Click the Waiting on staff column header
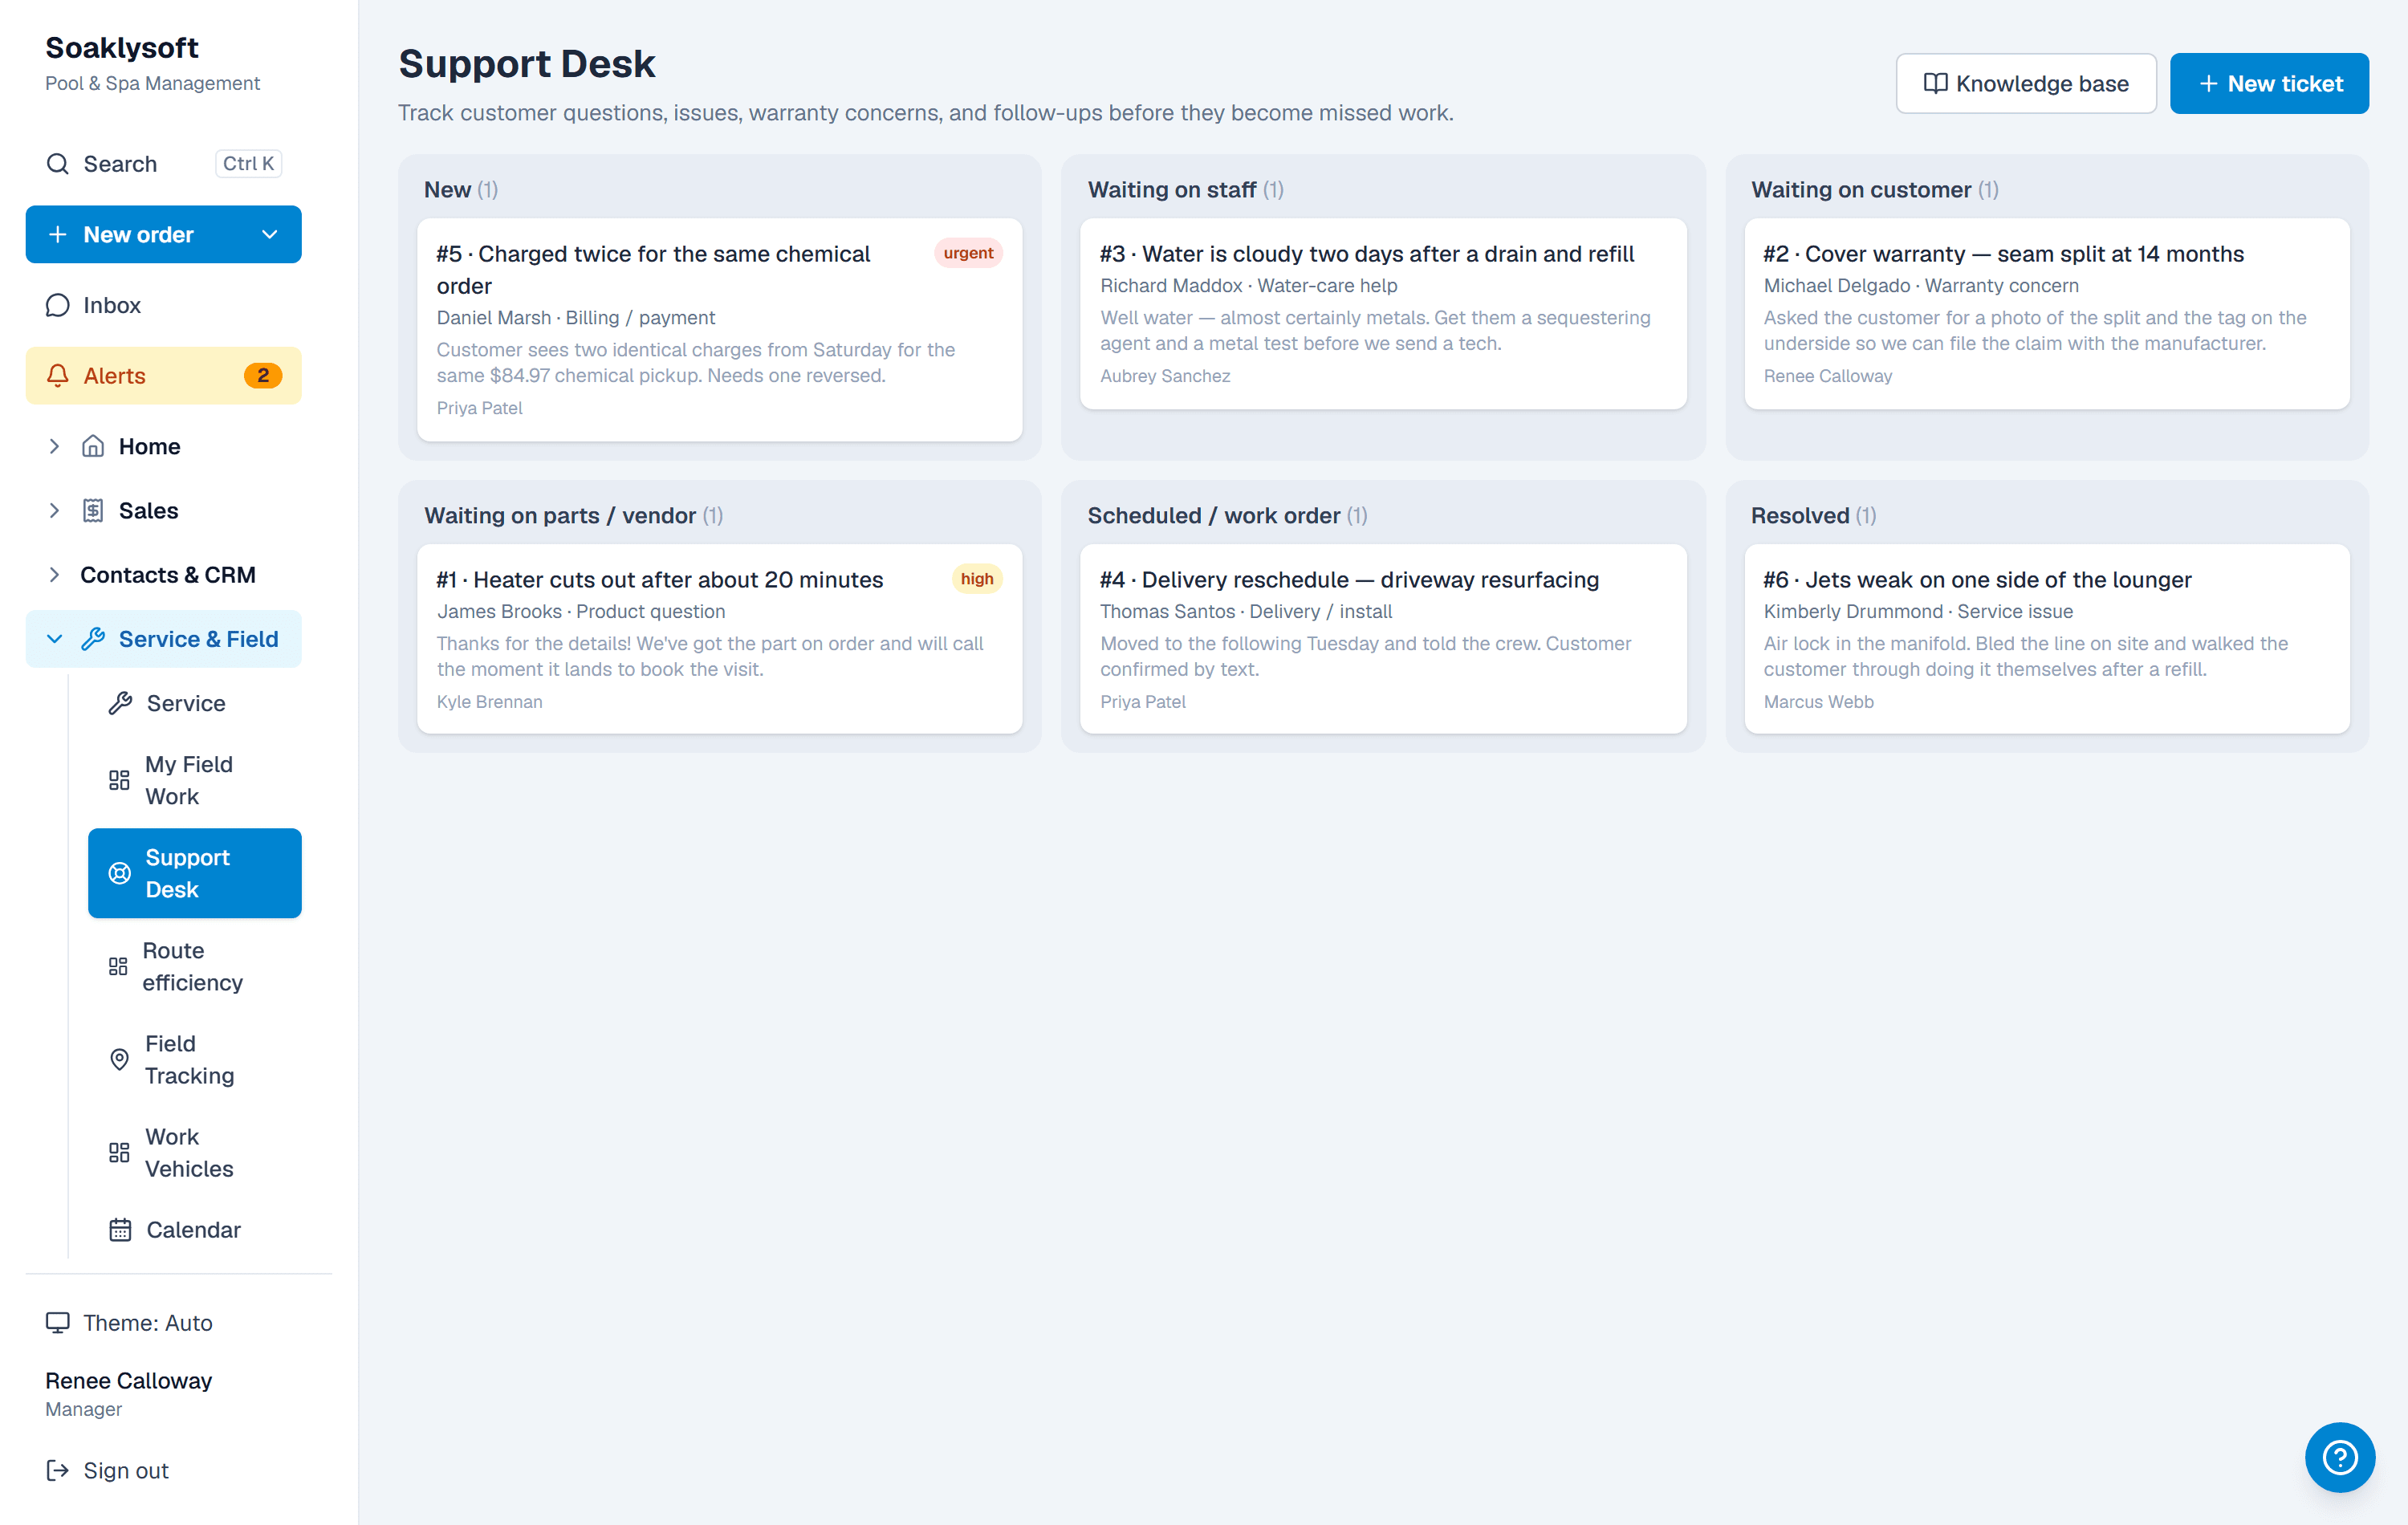 pos(1185,189)
